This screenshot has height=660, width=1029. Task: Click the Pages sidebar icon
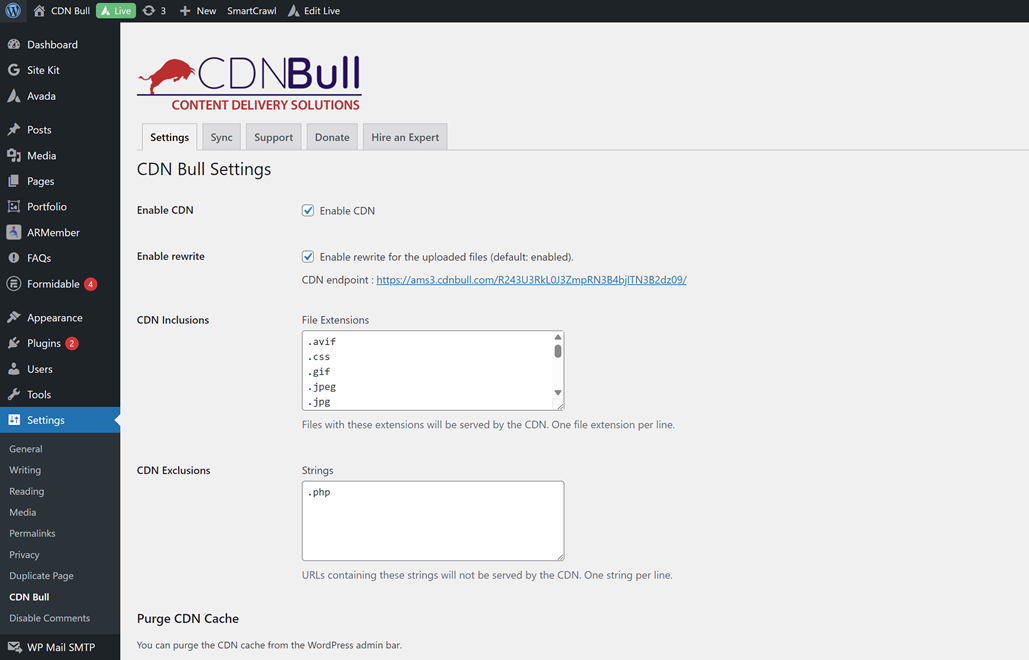(14, 181)
